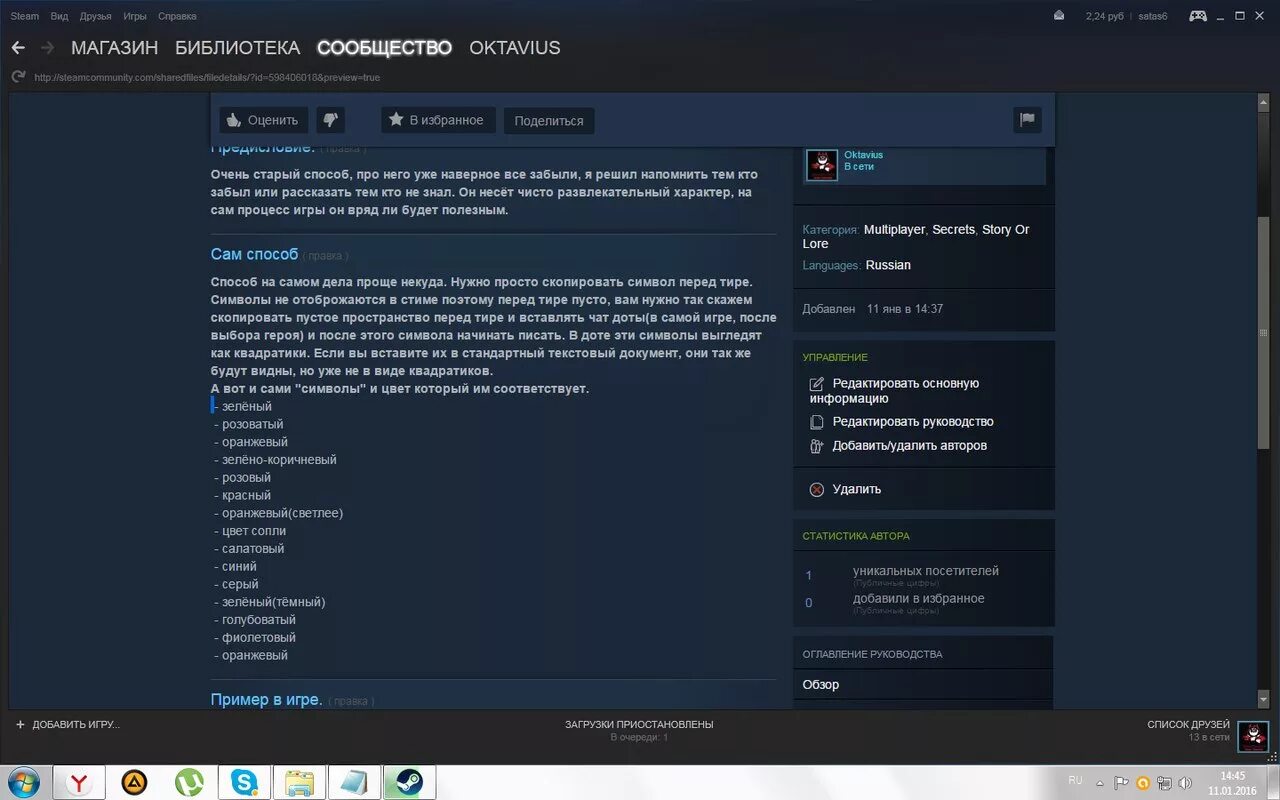Click the Пример в игре heading
The height and width of the screenshot is (800, 1280).
[x=266, y=699]
